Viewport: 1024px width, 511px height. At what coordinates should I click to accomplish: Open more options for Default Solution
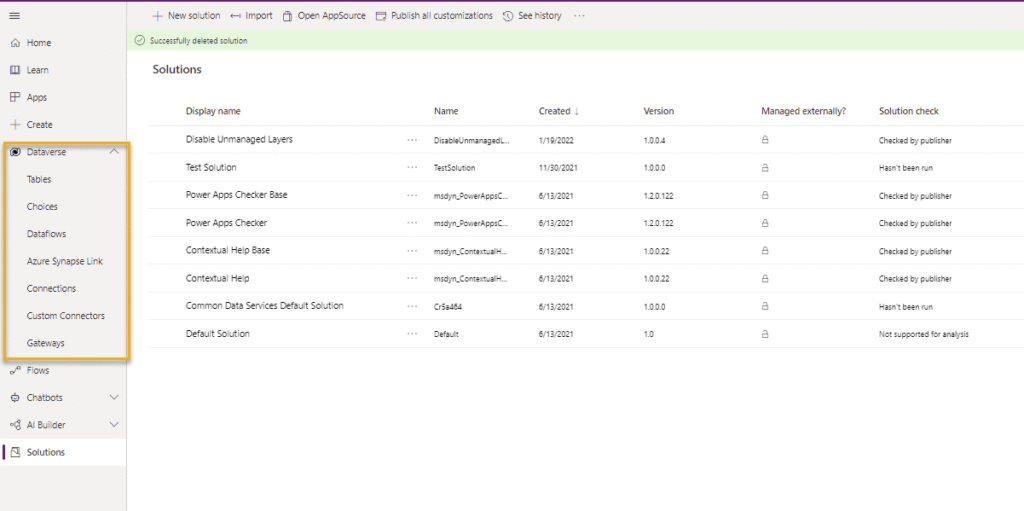412,334
